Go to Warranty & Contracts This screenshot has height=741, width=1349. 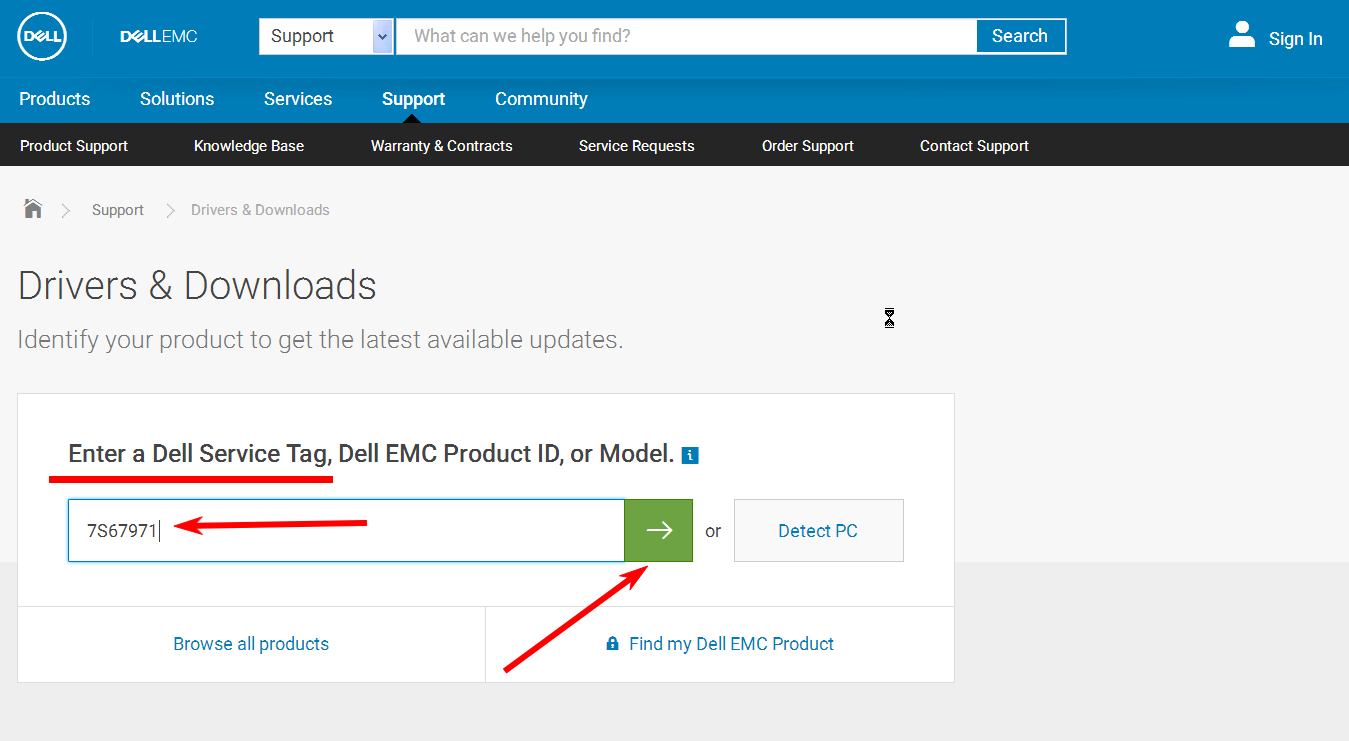(441, 146)
